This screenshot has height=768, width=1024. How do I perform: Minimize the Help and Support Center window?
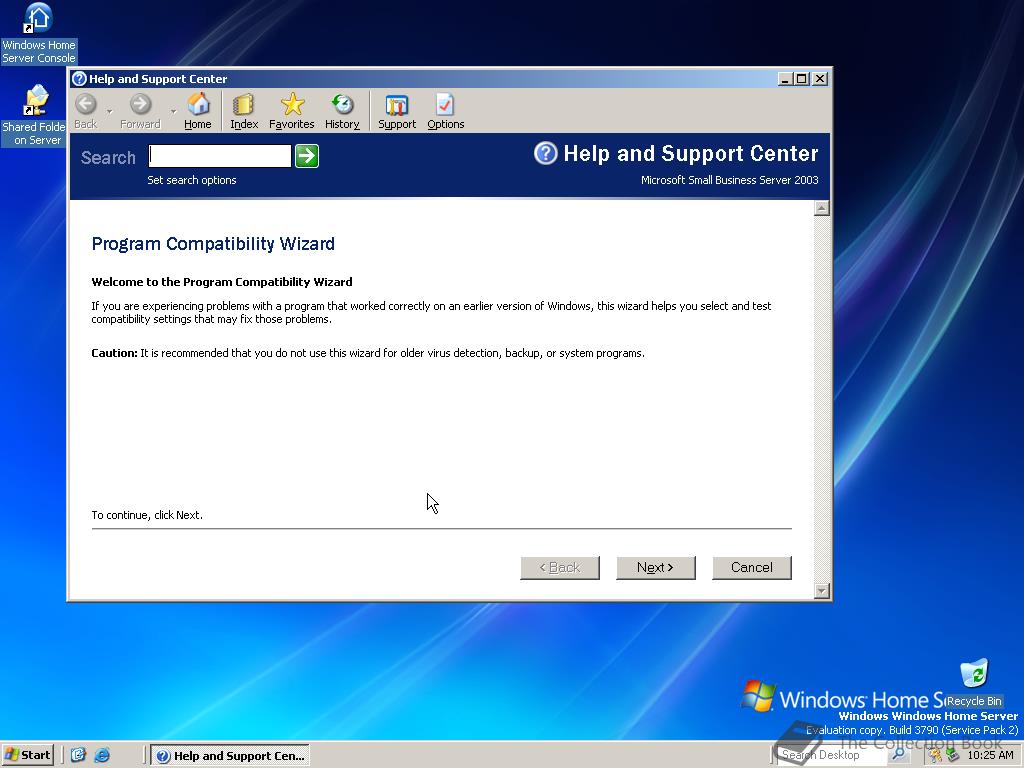pos(786,79)
